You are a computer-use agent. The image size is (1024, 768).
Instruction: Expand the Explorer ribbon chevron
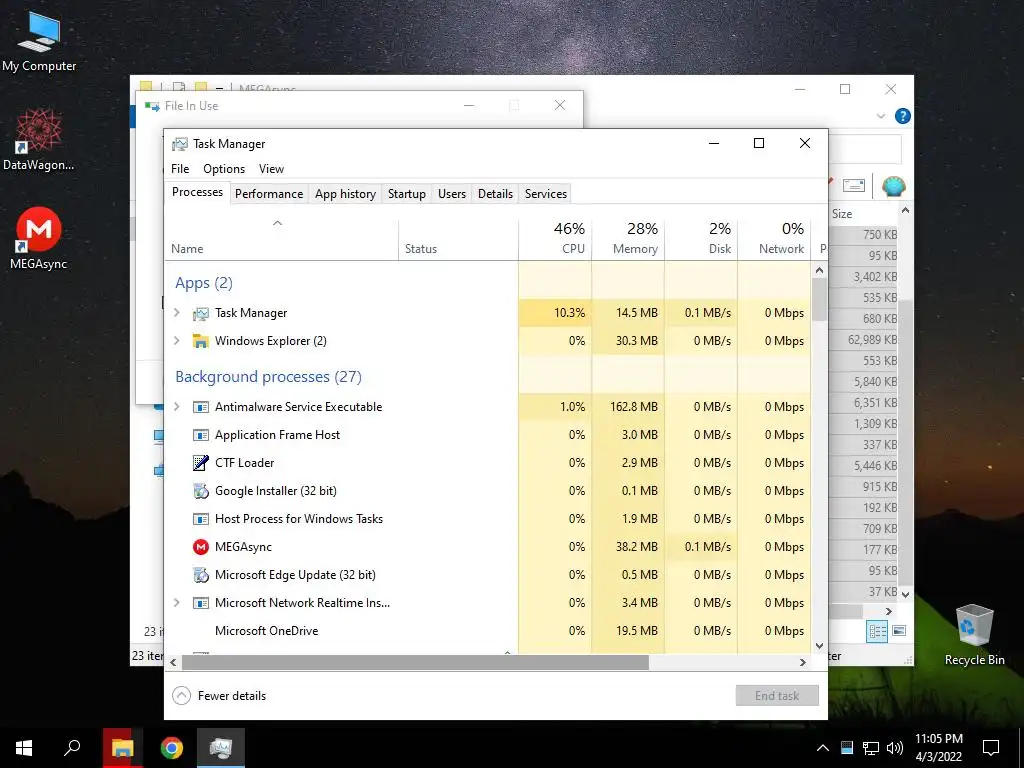(x=881, y=116)
